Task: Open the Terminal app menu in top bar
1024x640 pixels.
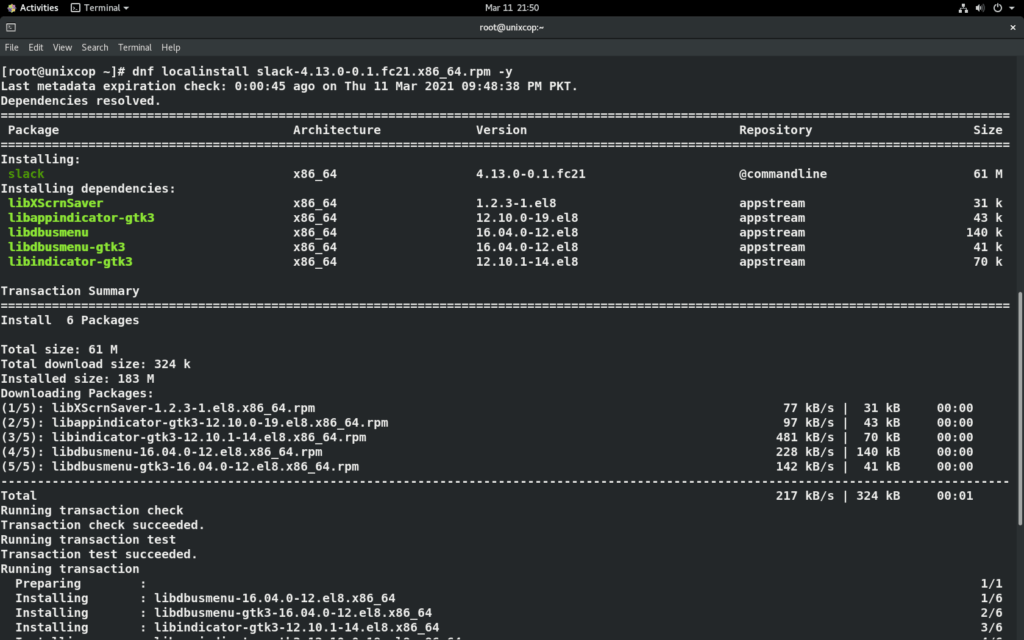Action: [100, 8]
